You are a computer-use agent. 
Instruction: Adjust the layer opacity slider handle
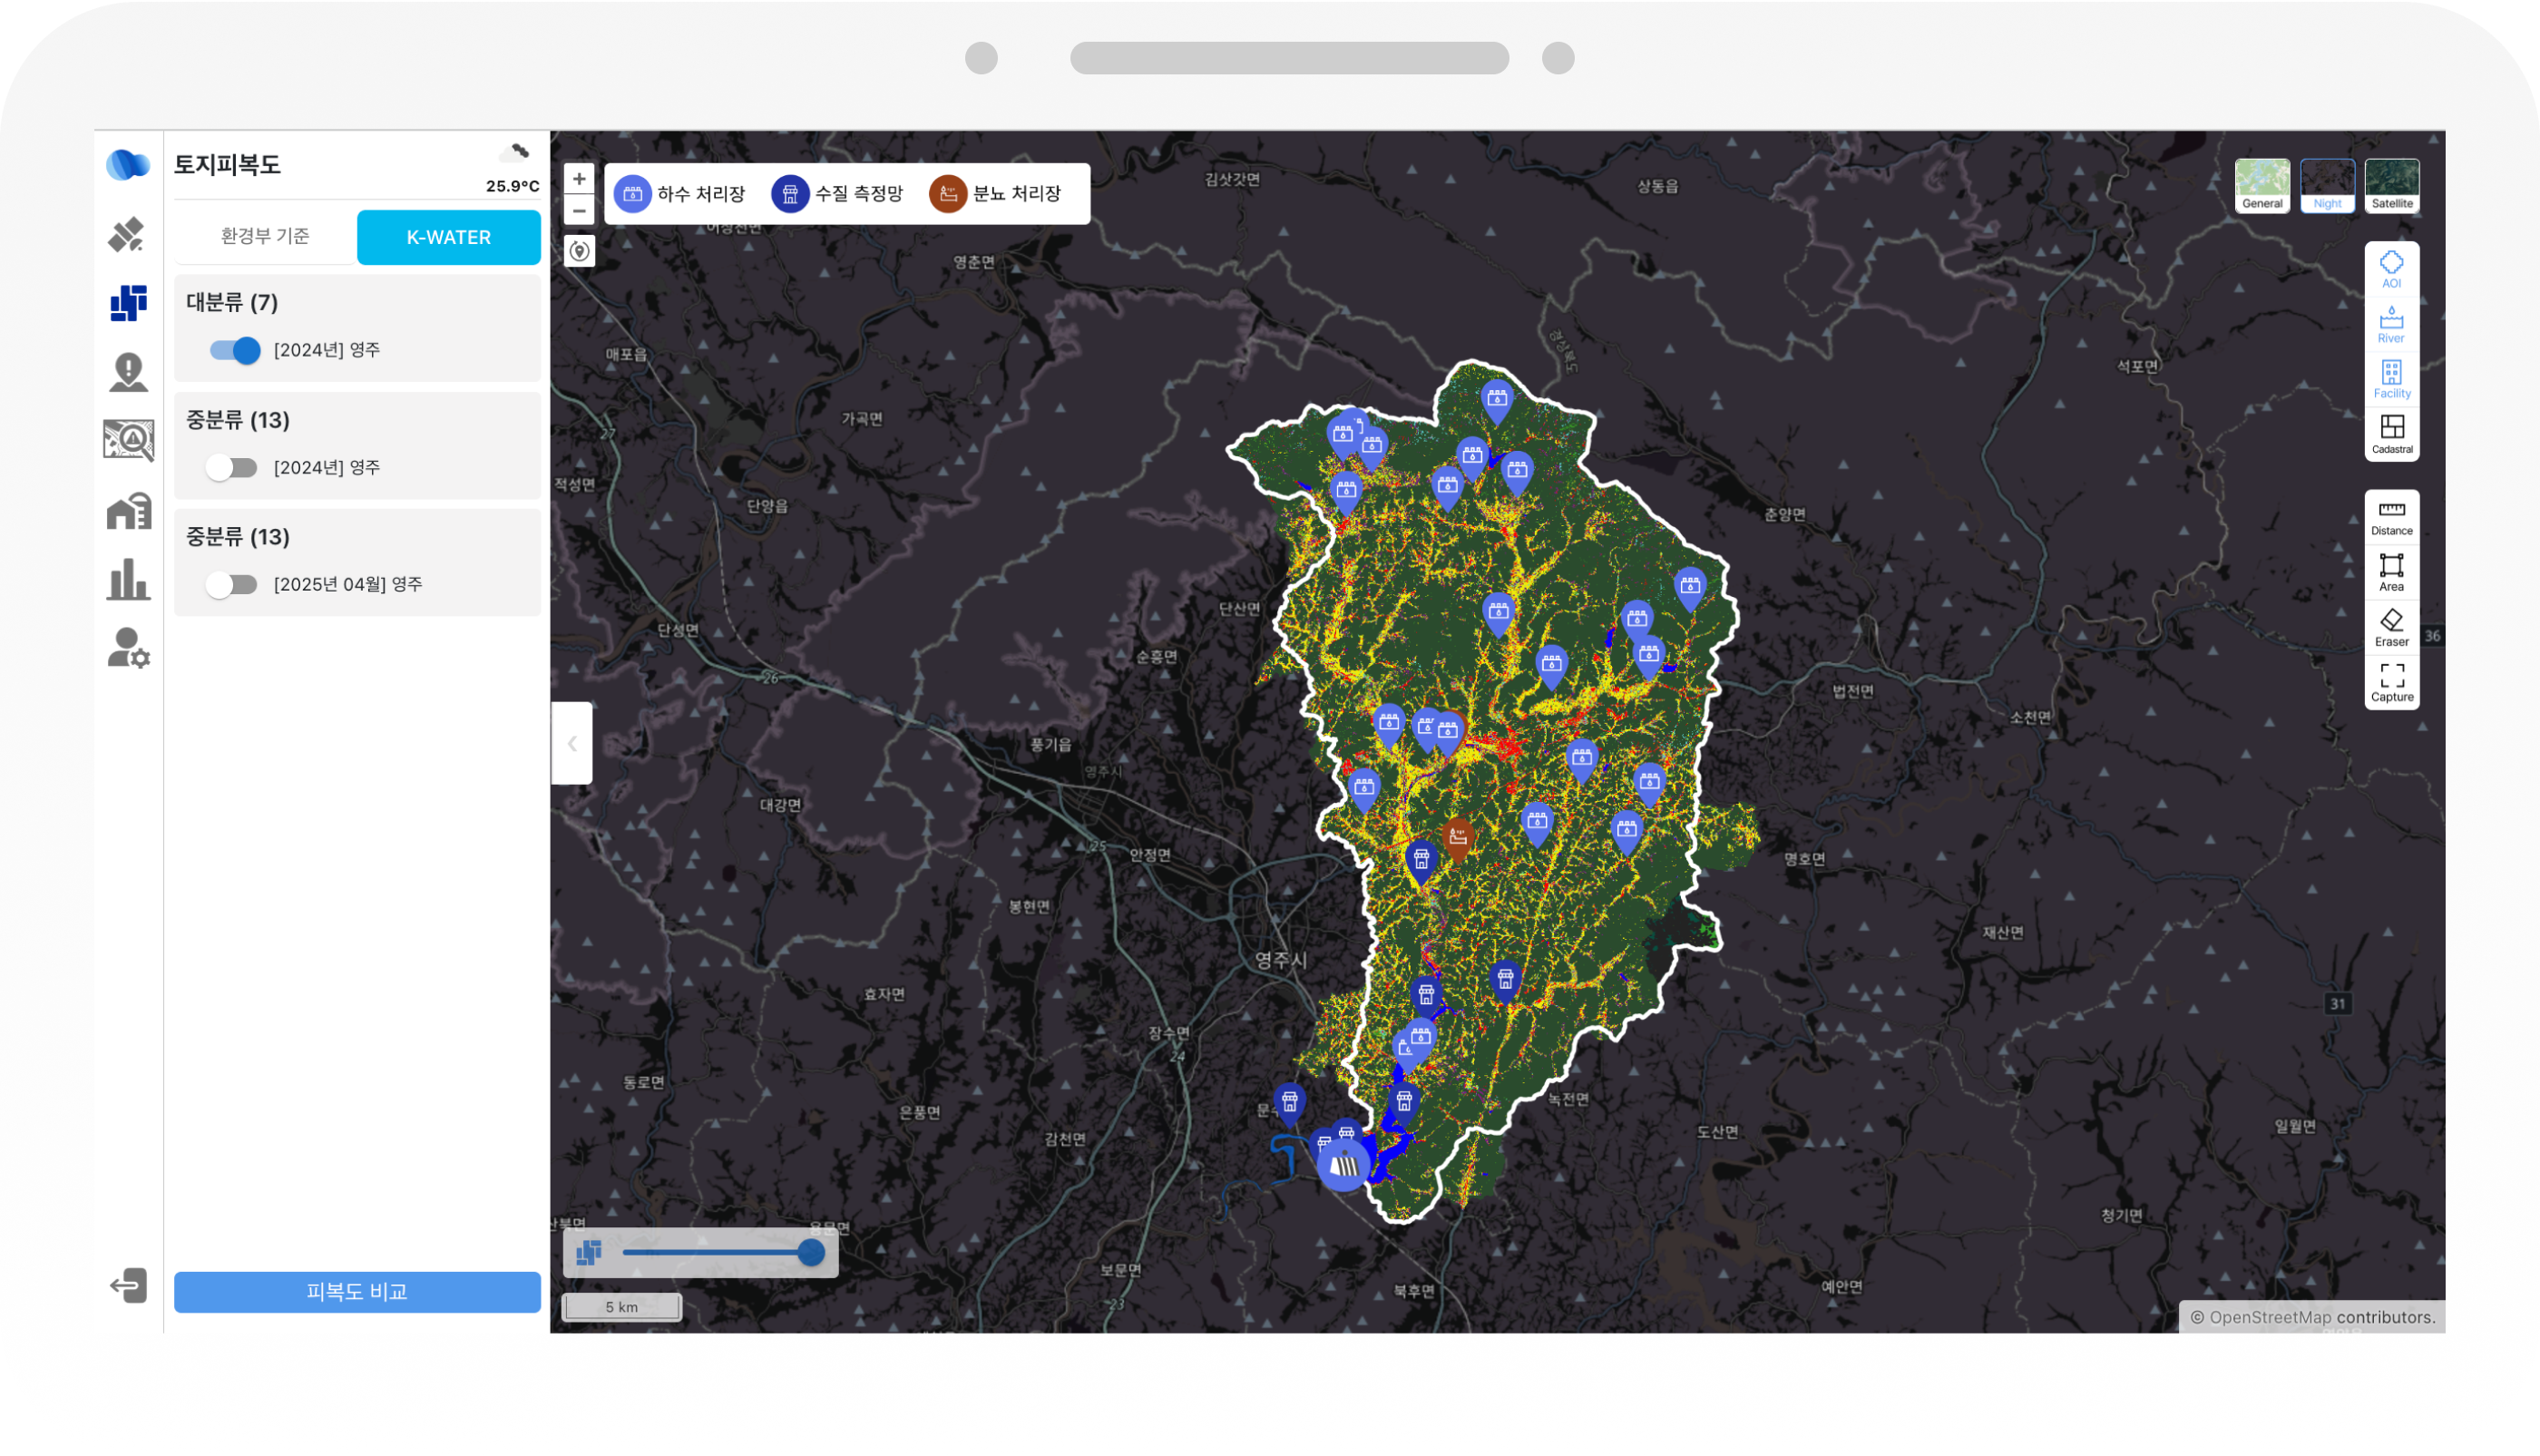point(811,1253)
